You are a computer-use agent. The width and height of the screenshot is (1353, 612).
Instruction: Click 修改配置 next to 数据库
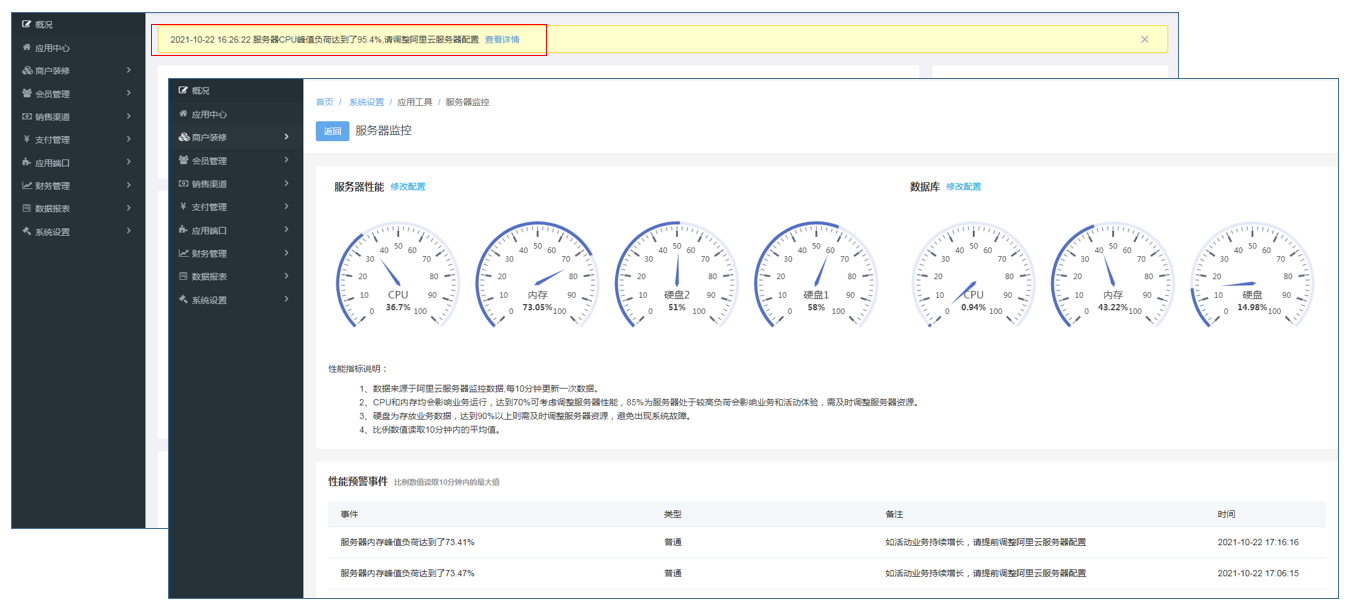coord(964,187)
